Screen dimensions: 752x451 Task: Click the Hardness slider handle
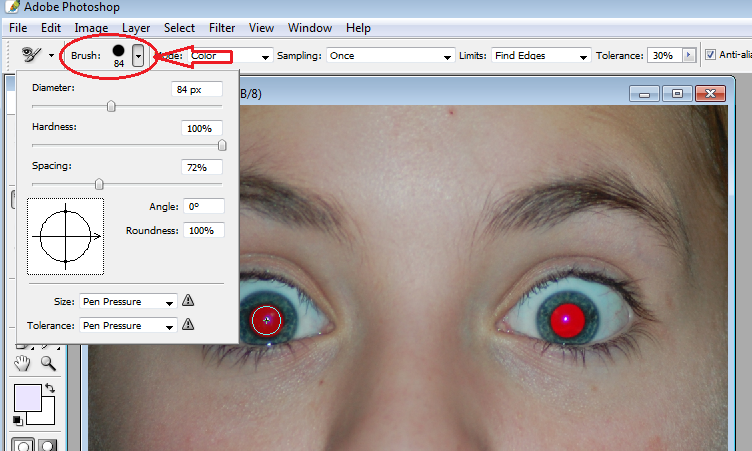point(222,145)
